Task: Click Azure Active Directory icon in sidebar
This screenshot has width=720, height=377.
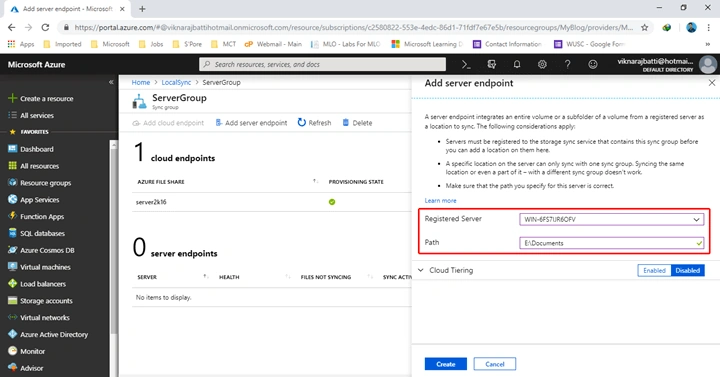Action: coord(12,334)
